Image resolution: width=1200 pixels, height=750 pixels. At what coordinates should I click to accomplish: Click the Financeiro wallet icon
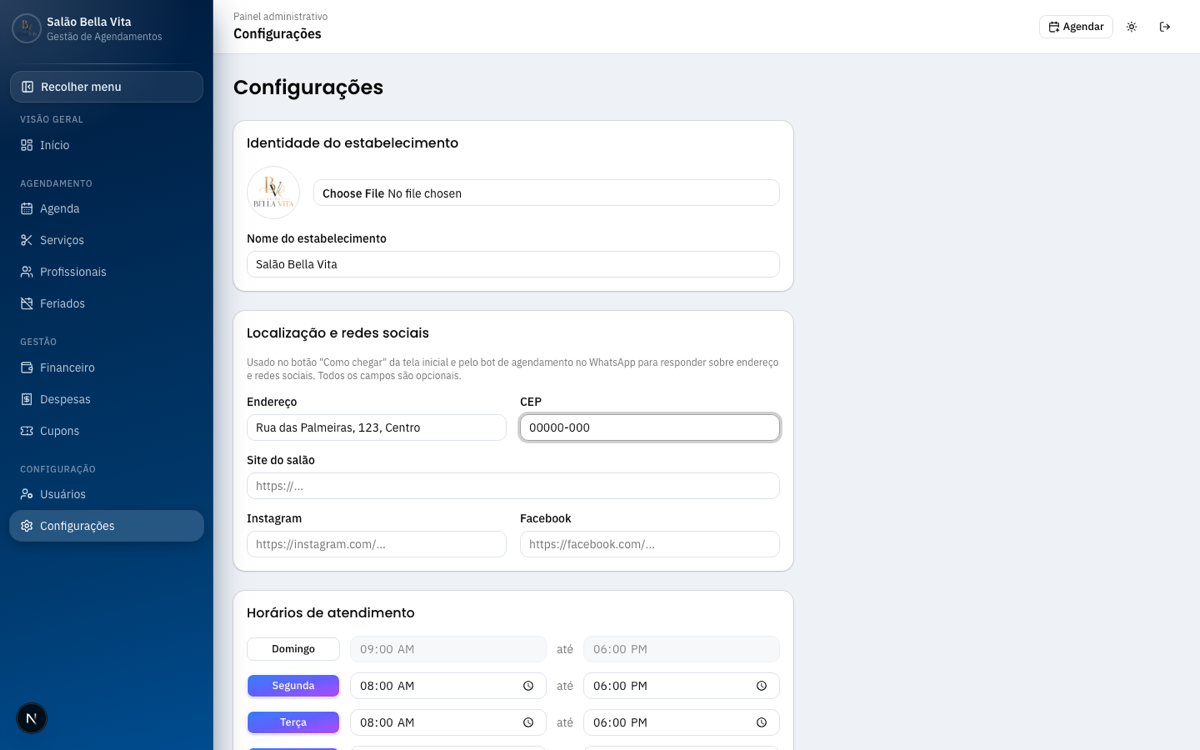(27, 367)
